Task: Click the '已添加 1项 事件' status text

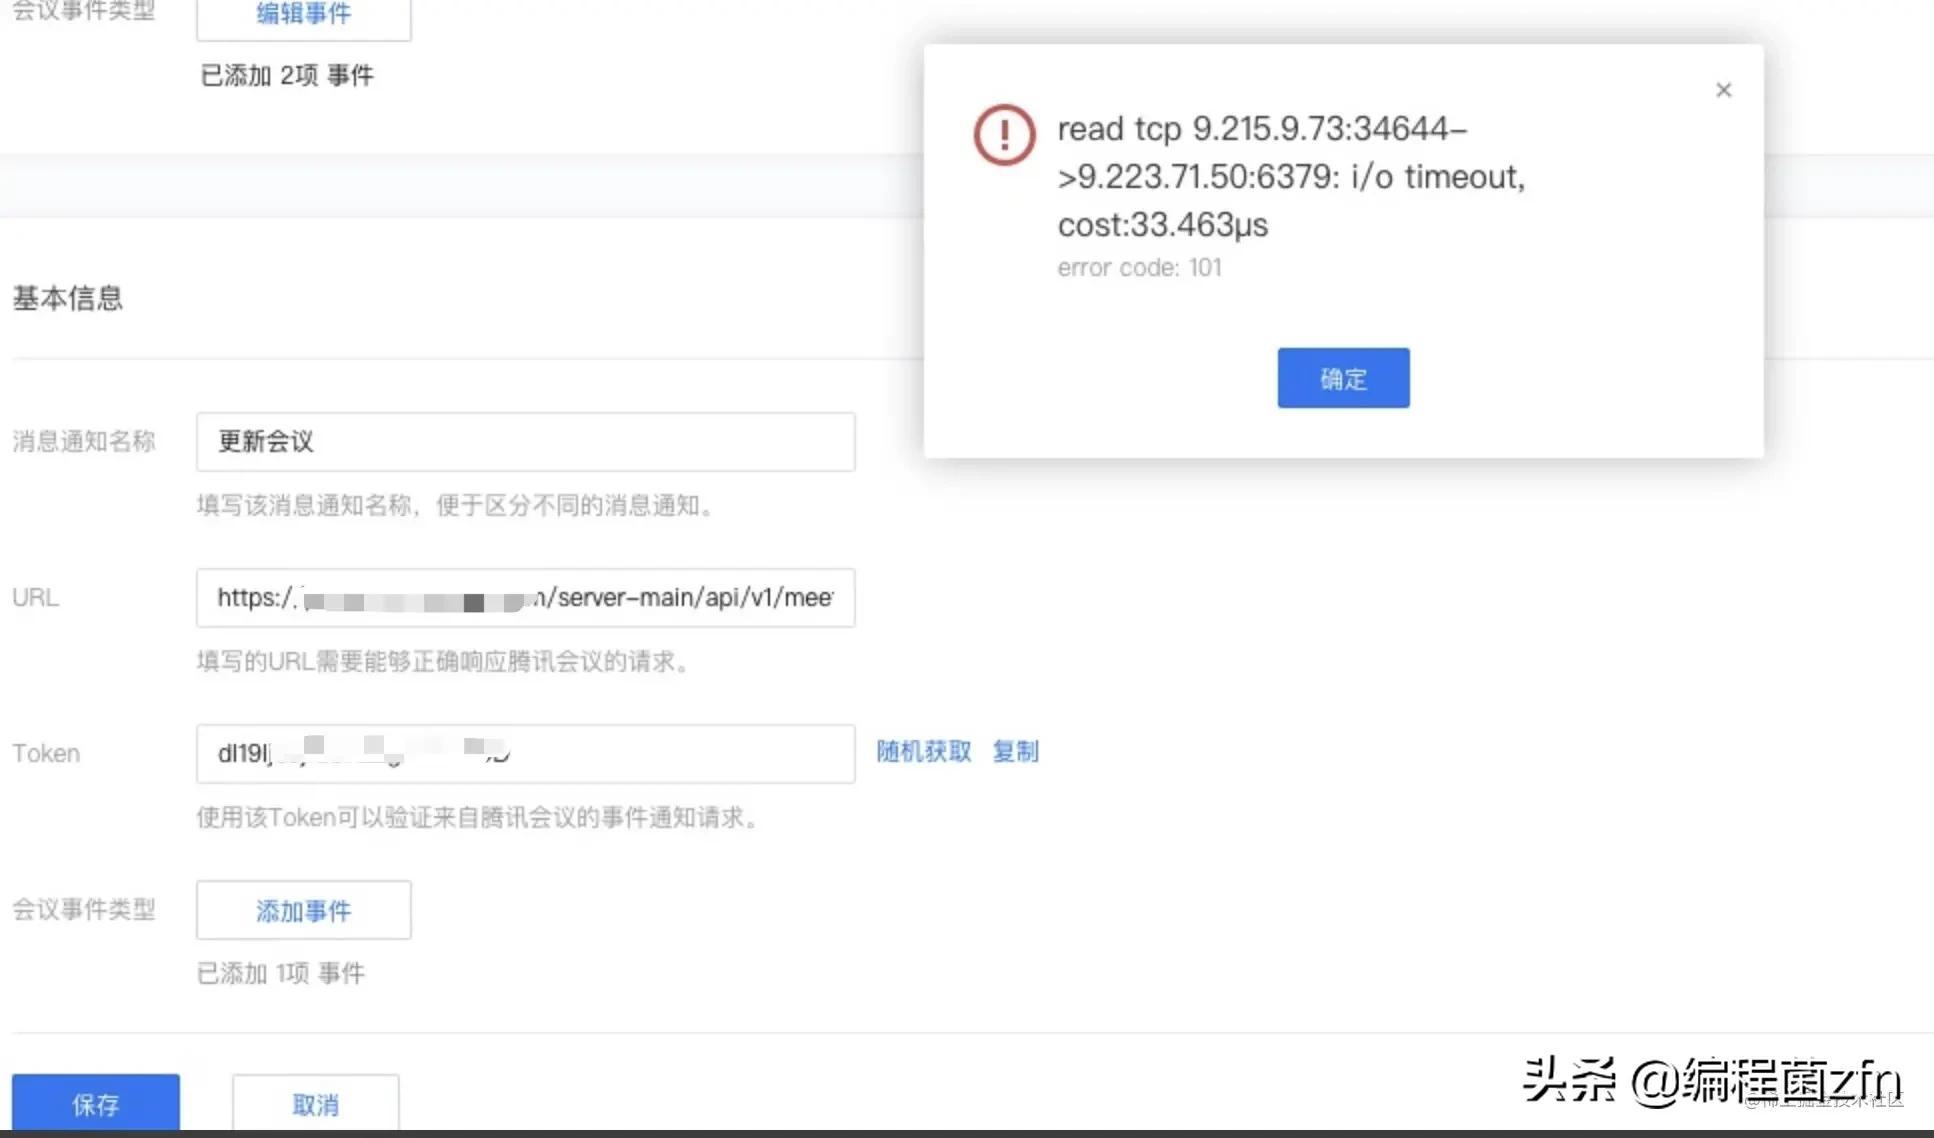Action: pyautogui.click(x=280, y=973)
